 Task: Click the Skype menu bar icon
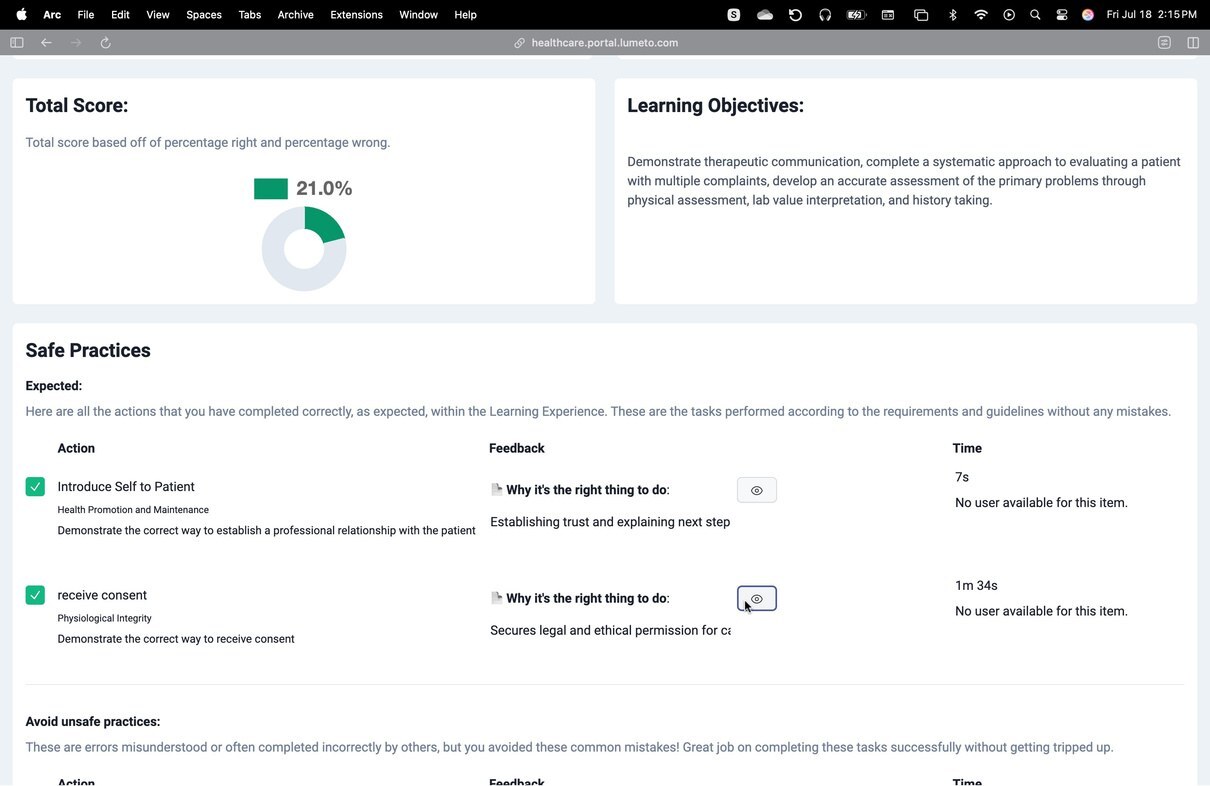[x=734, y=15]
